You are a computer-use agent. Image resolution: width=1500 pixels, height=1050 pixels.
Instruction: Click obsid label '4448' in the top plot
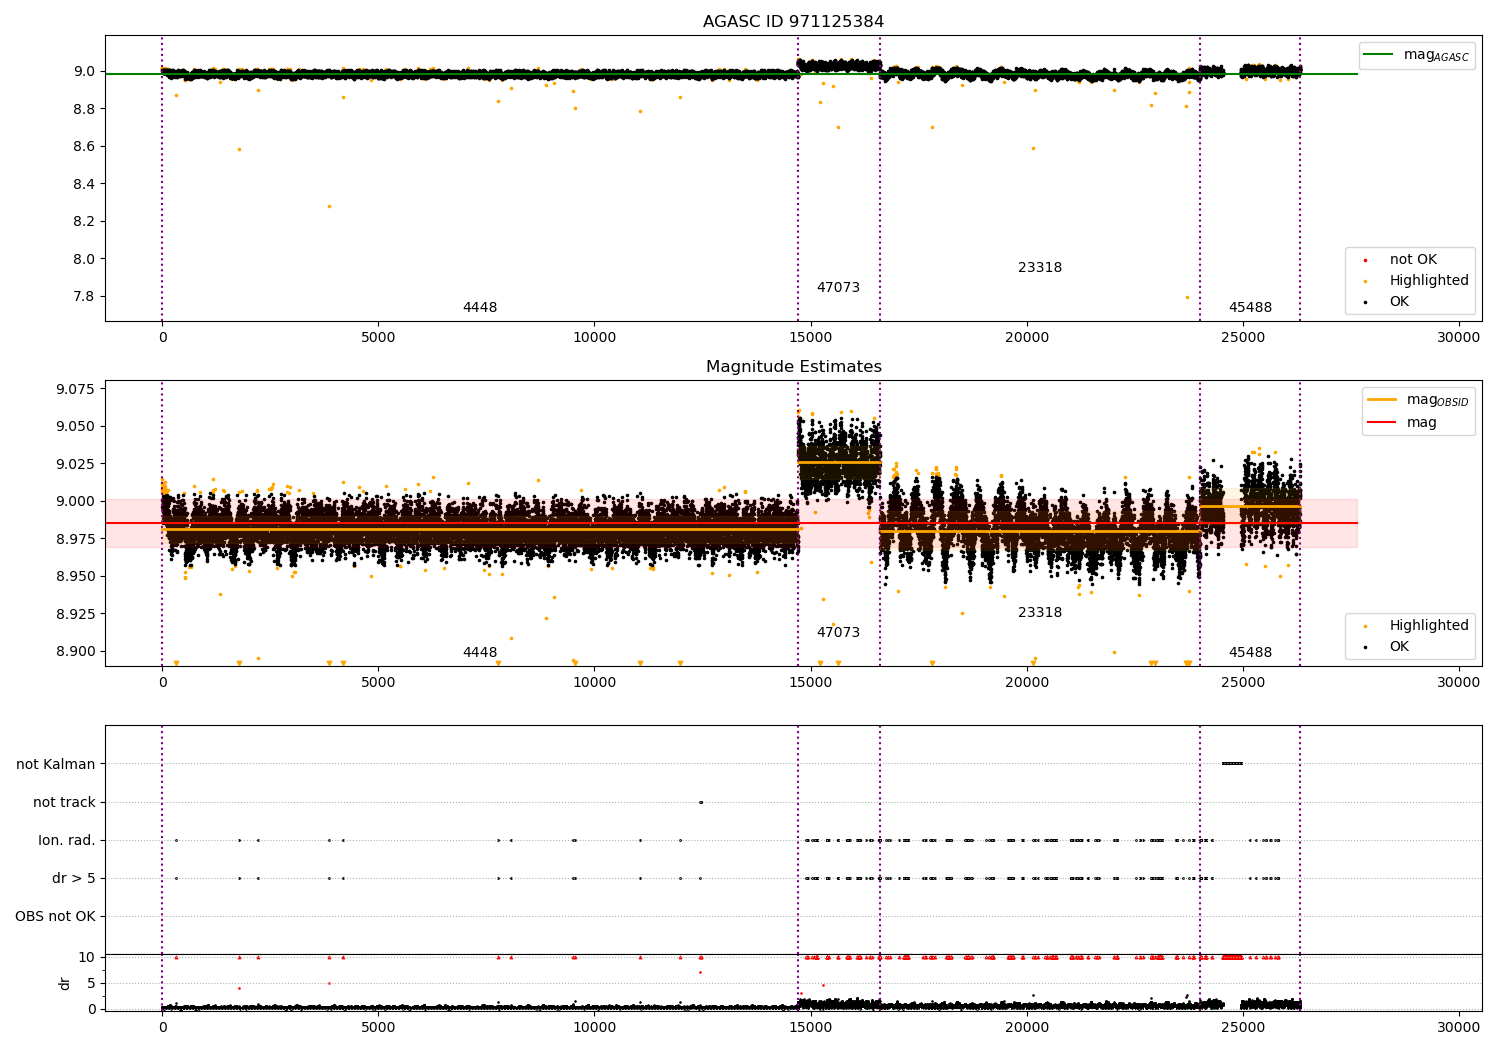click(x=480, y=308)
